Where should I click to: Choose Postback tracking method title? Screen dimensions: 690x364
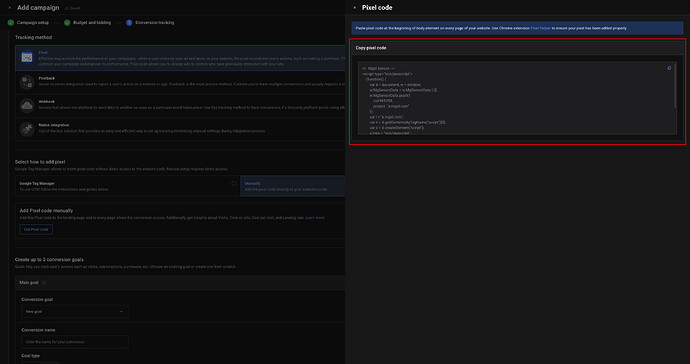[x=47, y=78]
